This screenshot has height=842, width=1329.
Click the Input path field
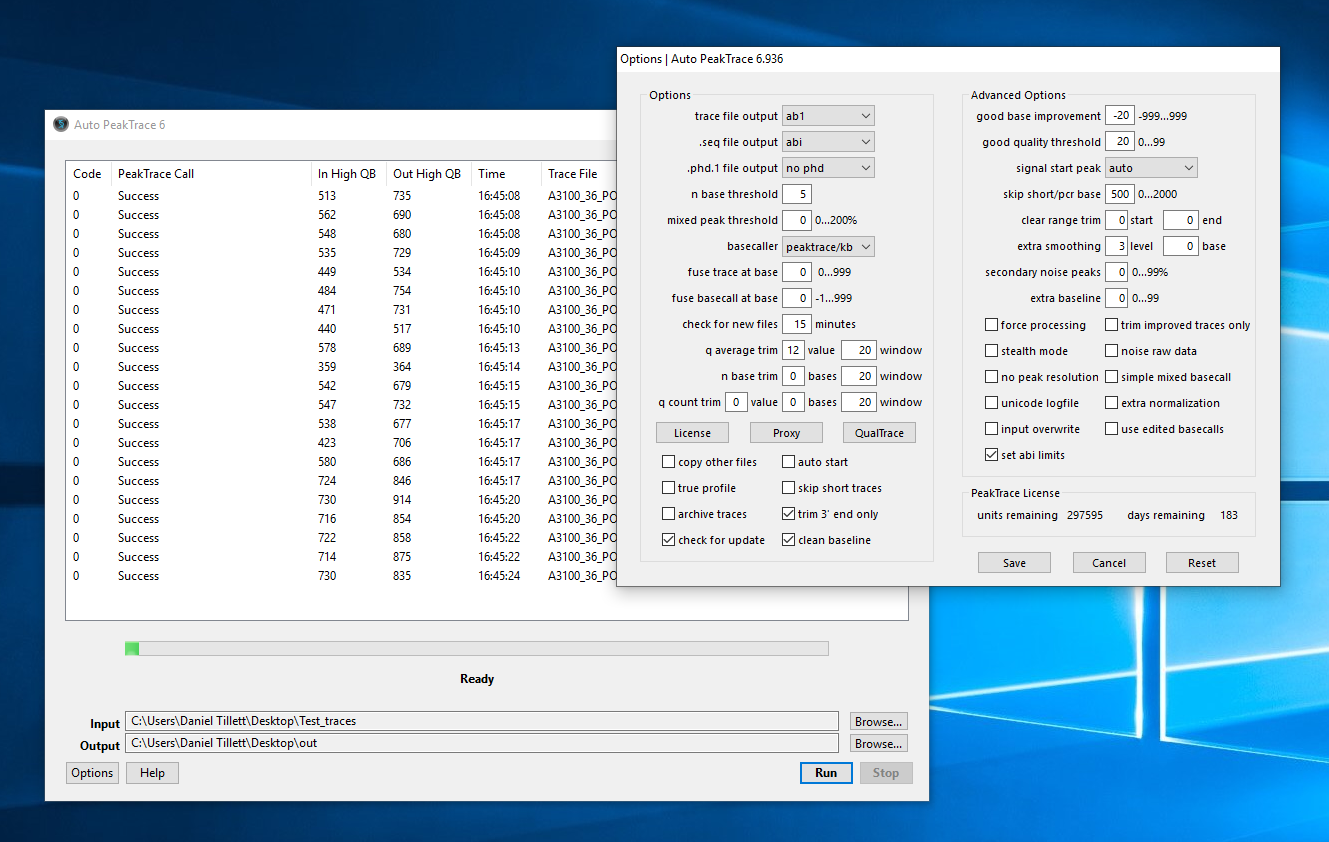coord(481,721)
